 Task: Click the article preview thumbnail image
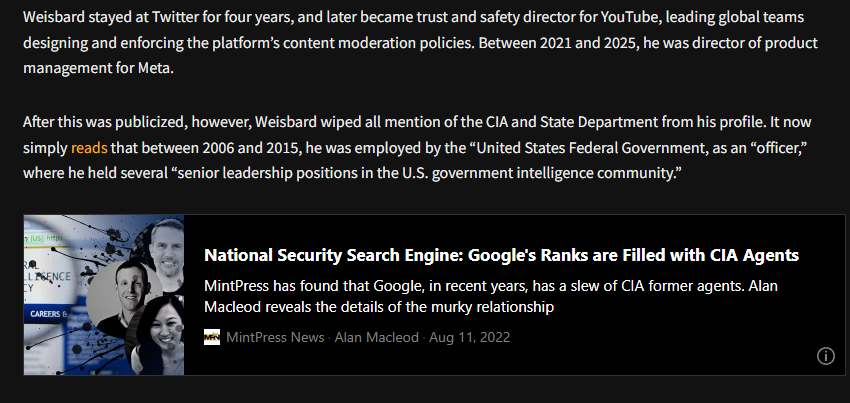pyautogui.click(x=104, y=295)
